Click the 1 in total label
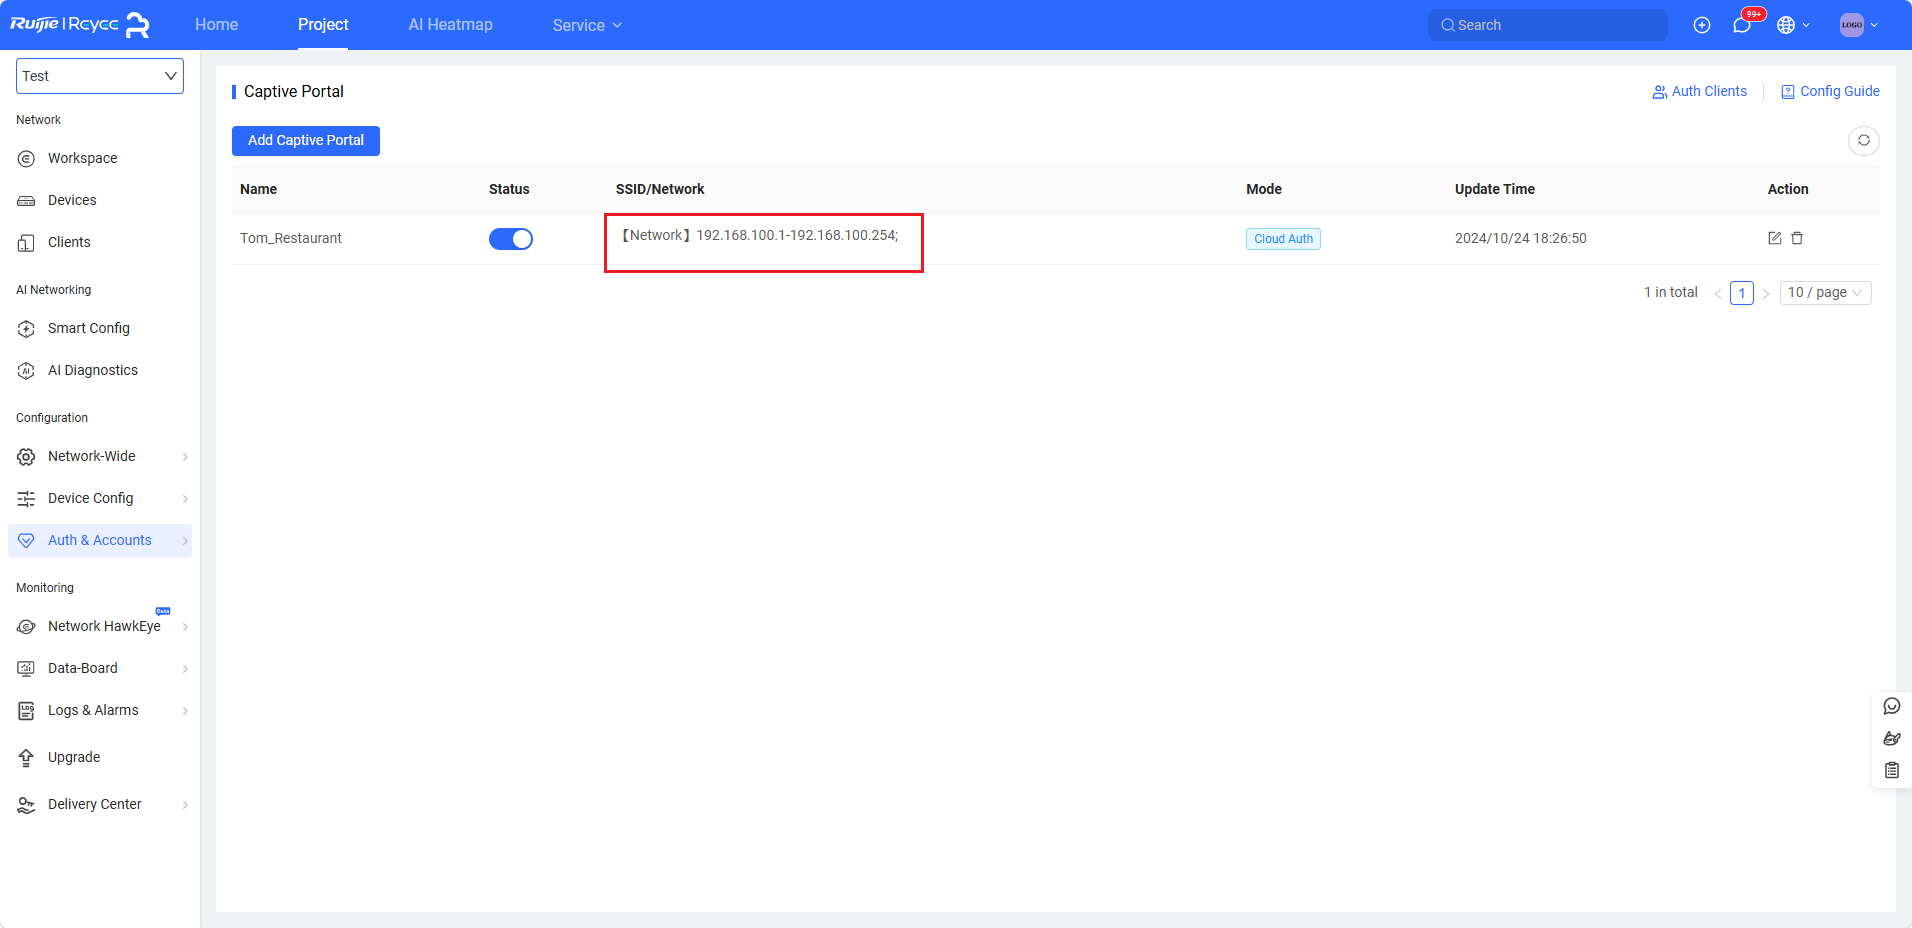This screenshot has height=928, width=1912. 1671,292
